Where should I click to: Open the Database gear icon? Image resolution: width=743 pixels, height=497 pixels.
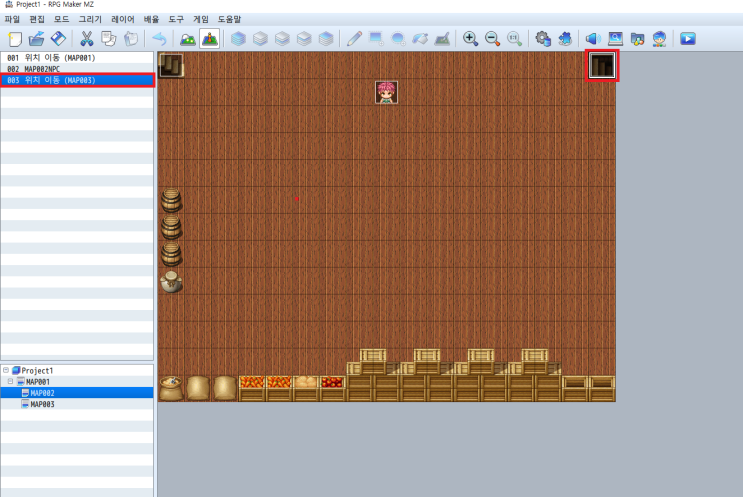(x=543, y=39)
